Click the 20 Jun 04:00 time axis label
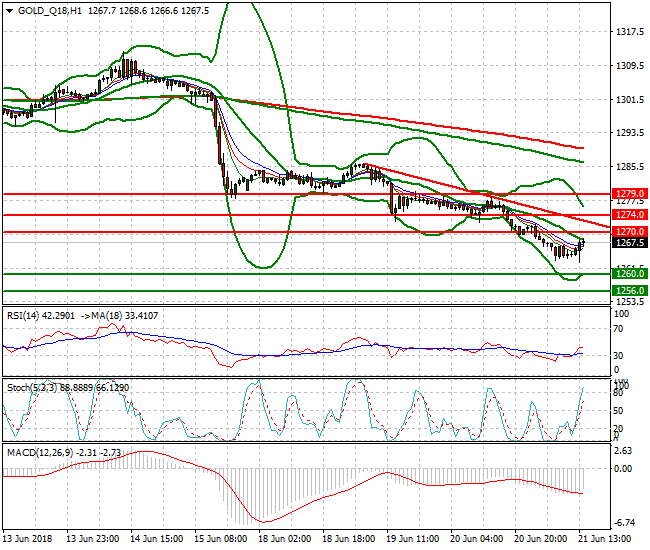The height and width of the screenshot is (550, 650). 476,539
